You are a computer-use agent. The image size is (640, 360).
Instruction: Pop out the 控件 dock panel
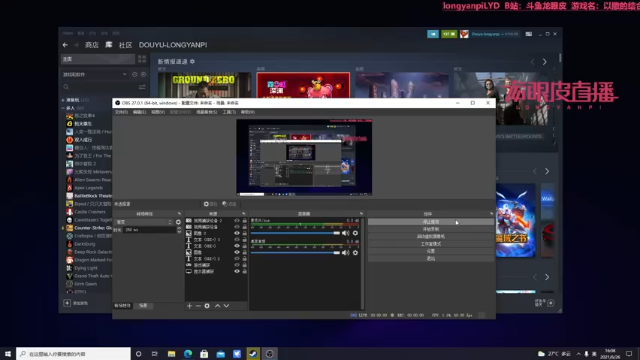point(491,213)
